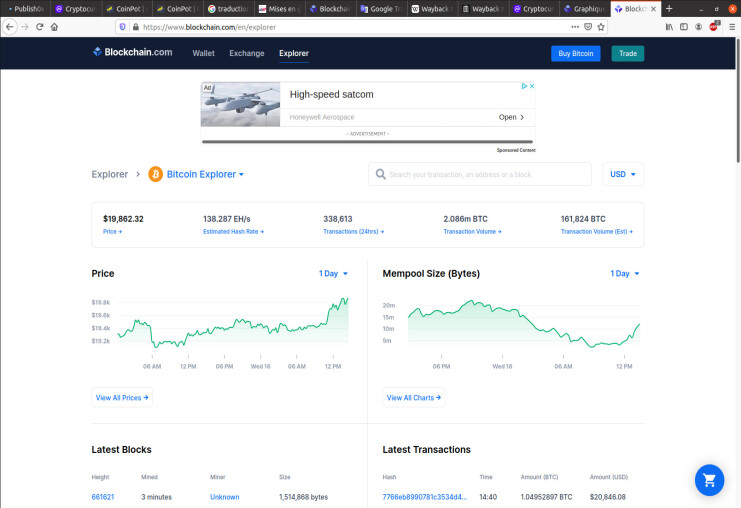Click the View All Prices button
This screenshot has width=741, height=508.
tap(122, 398)
